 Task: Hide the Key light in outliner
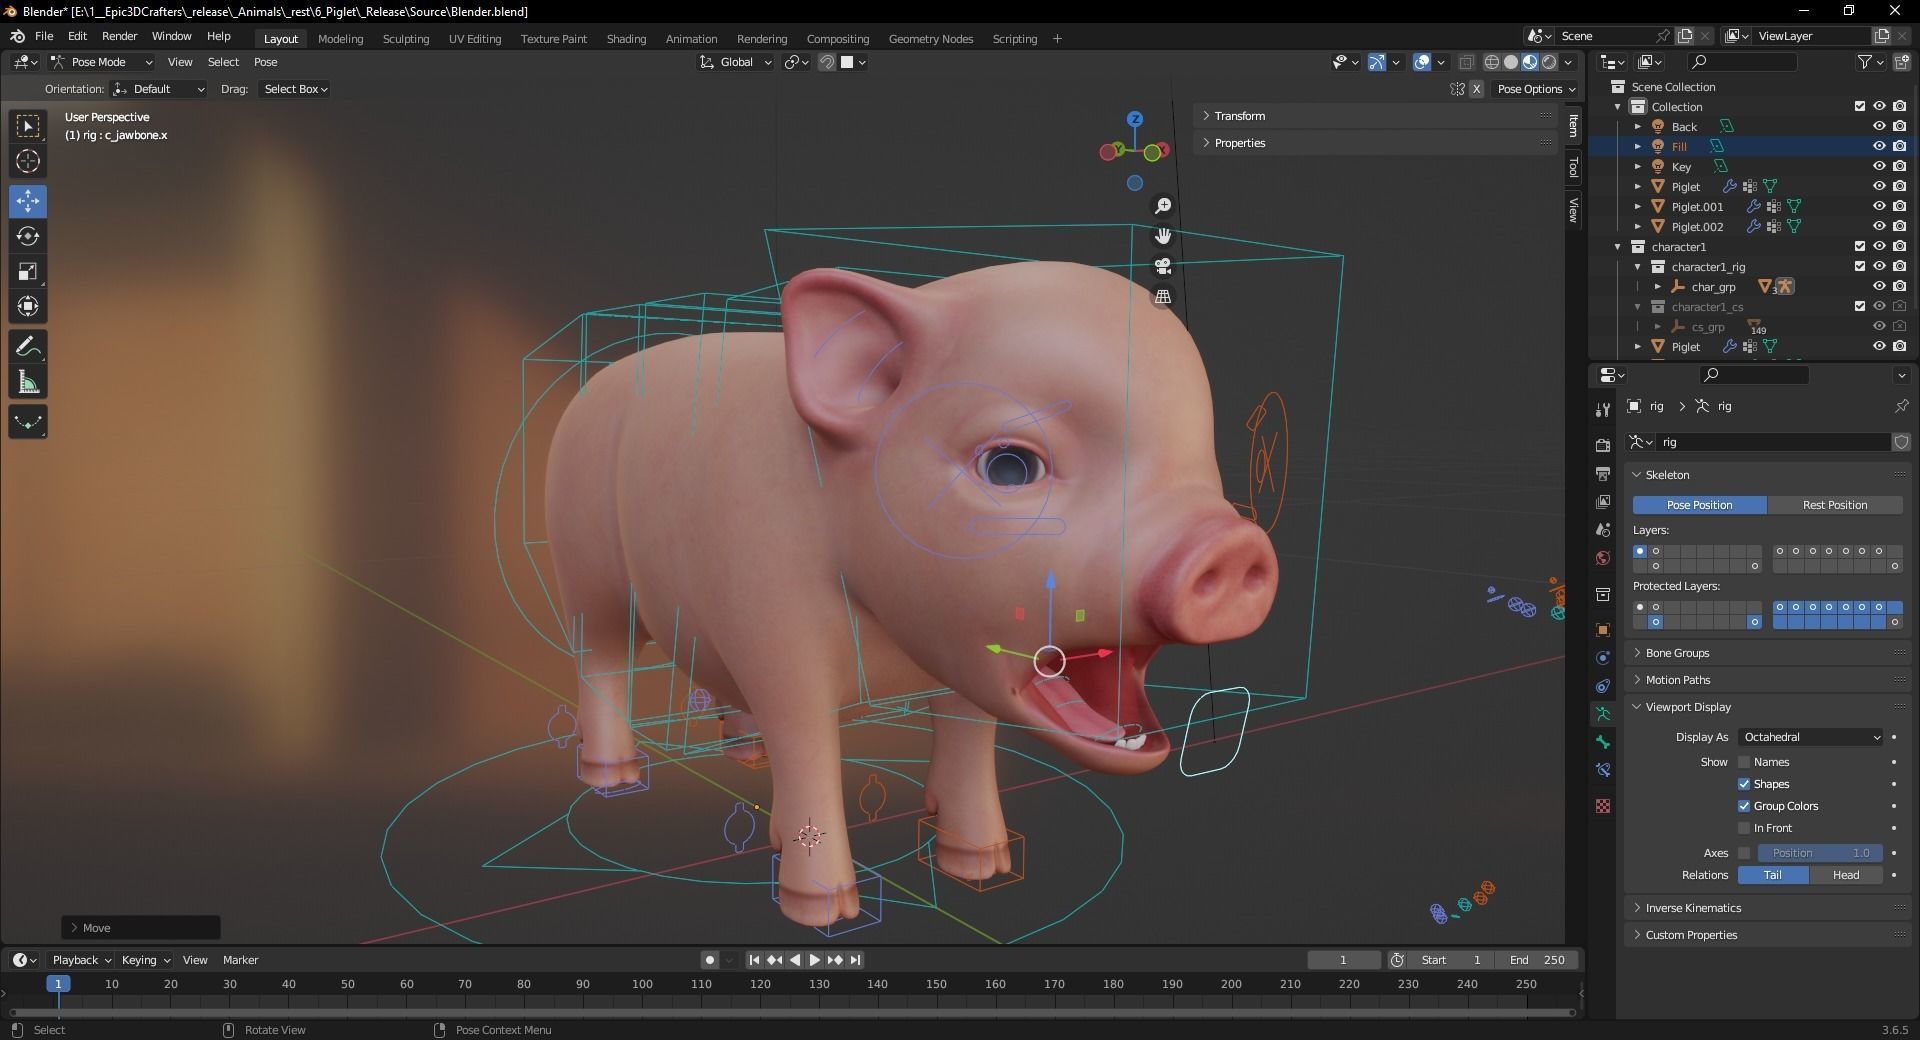[1879, 166]
